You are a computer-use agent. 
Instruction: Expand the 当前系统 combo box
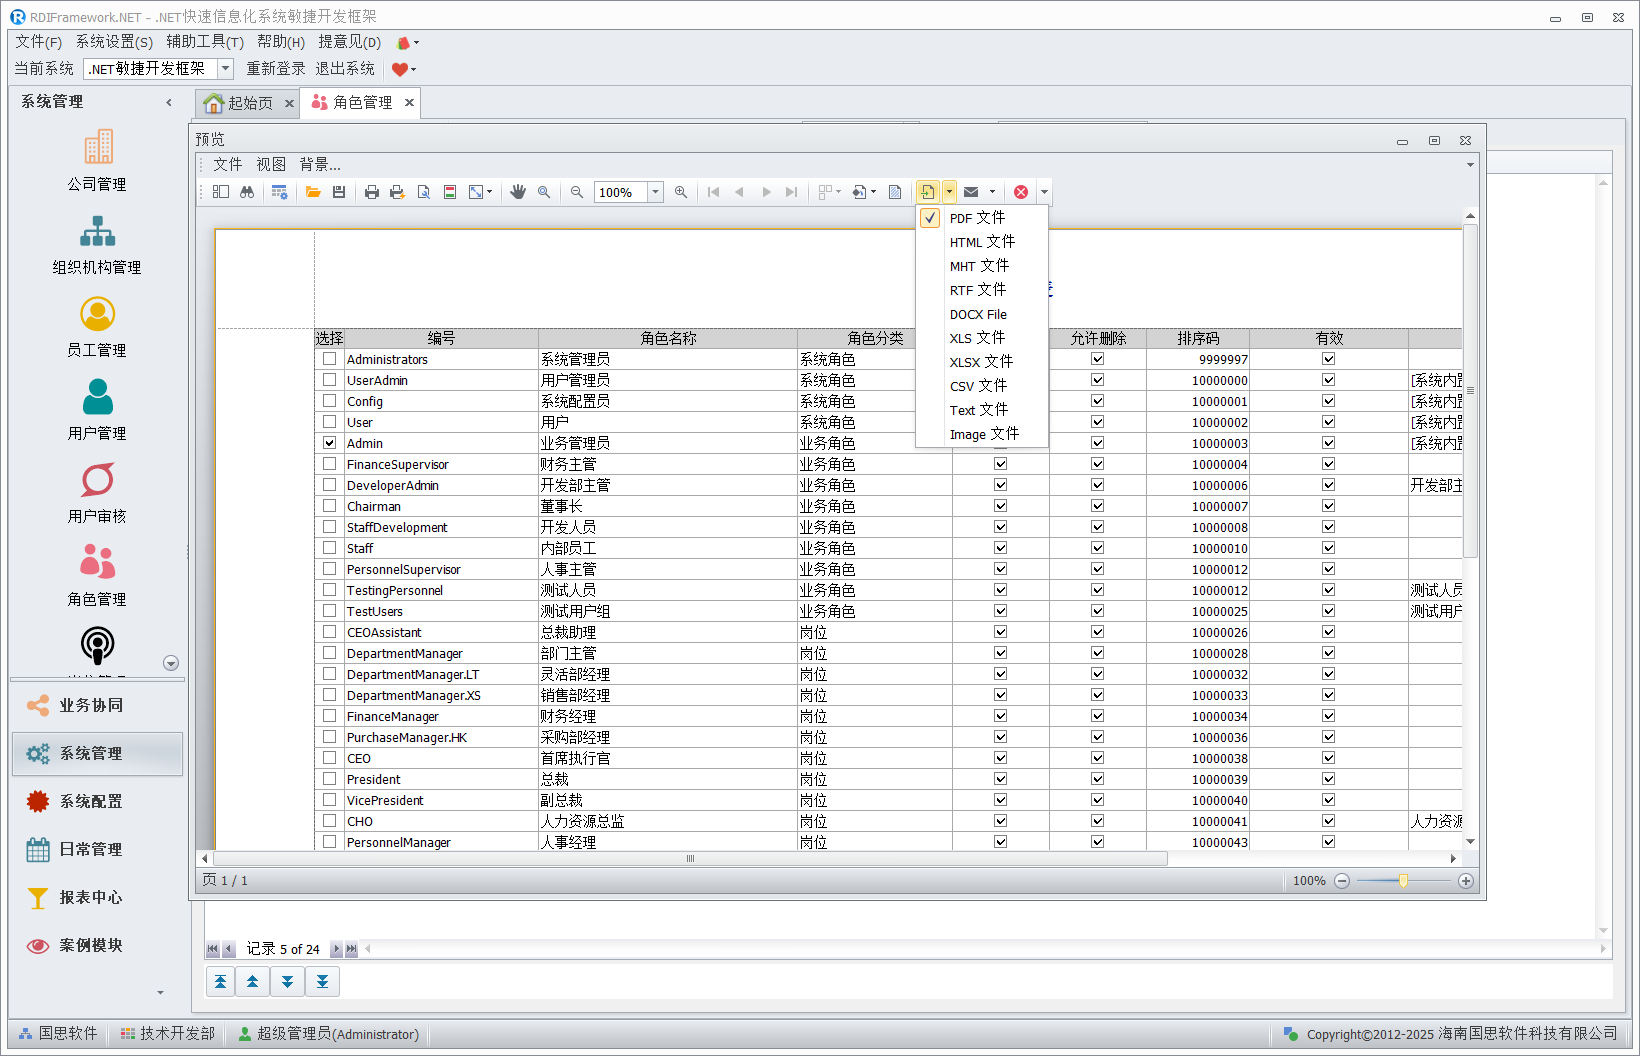[x=225, y=69]
